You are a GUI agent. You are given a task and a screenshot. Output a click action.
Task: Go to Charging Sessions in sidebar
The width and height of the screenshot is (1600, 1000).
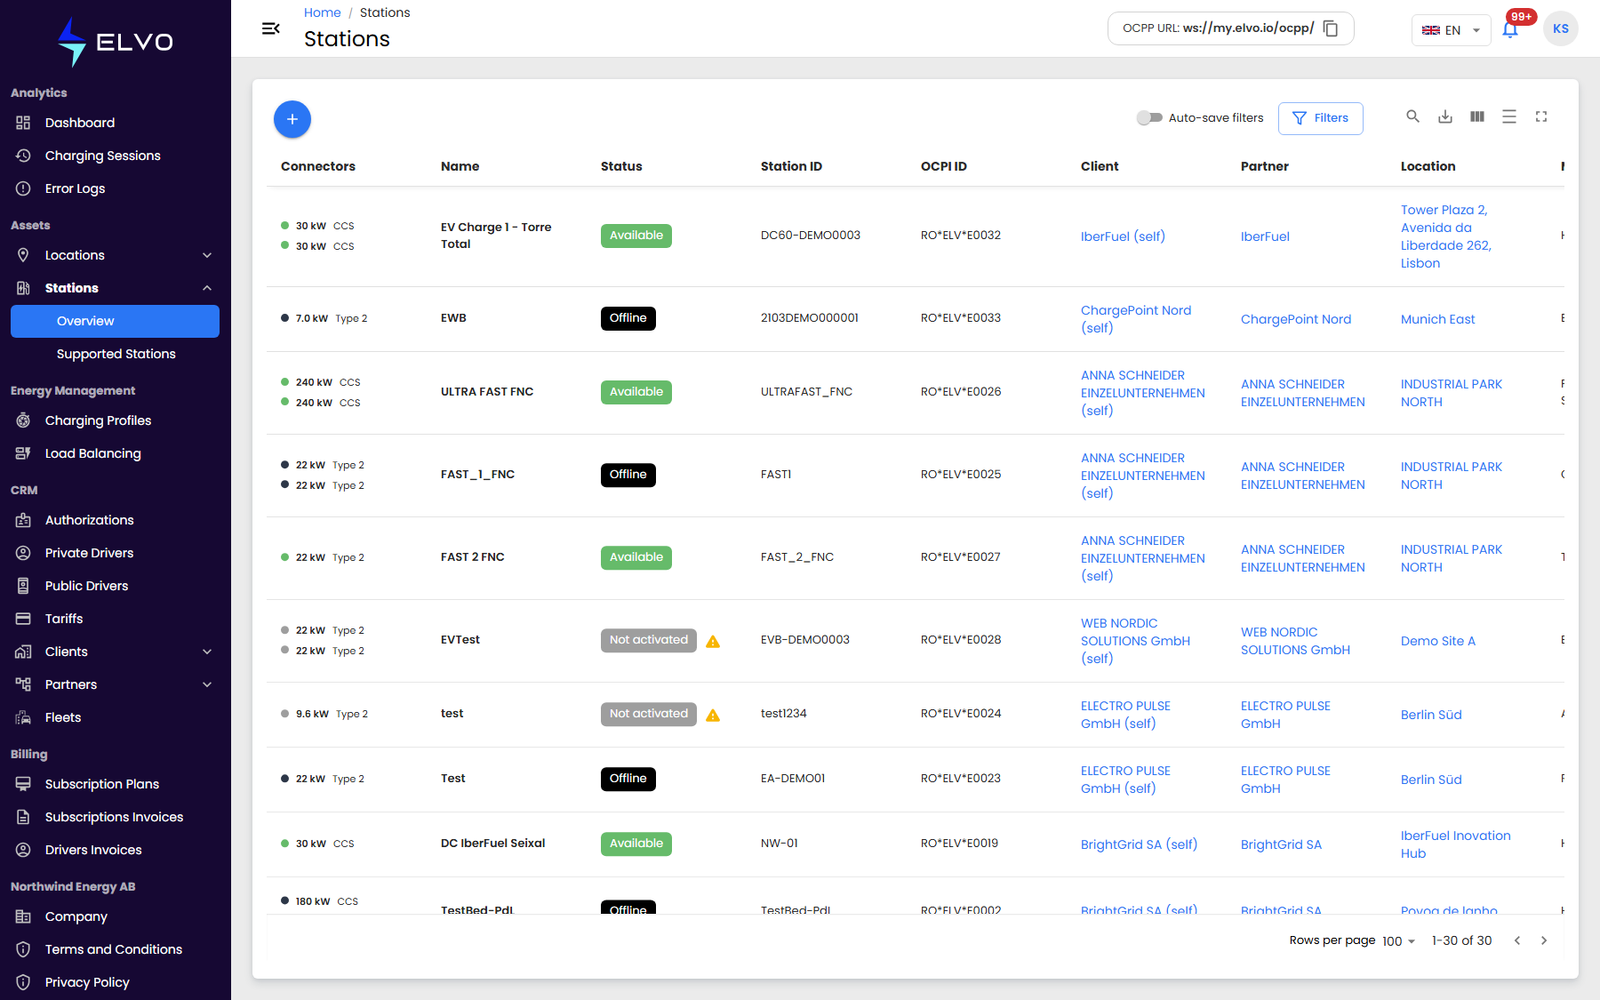click(x=102, y=156)
